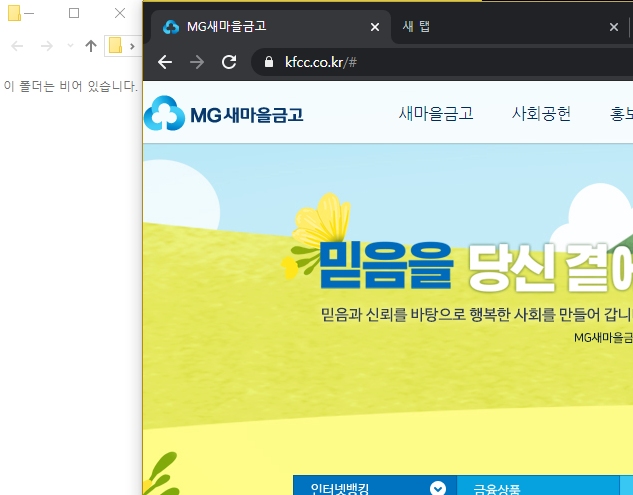Click the 믿음을 당신 곁에 banner headline
The image size is (633, 495).
coord(476,266)
